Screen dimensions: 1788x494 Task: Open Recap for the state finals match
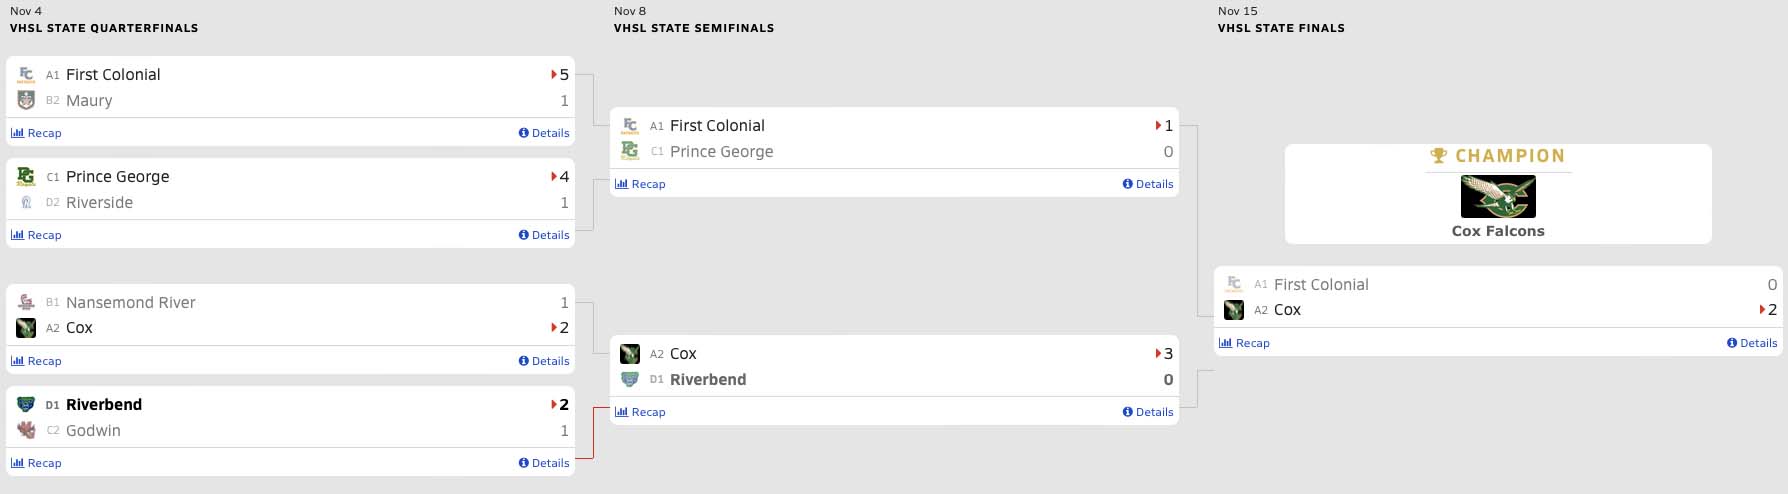pyautogui.click(x=1244, y=343)
